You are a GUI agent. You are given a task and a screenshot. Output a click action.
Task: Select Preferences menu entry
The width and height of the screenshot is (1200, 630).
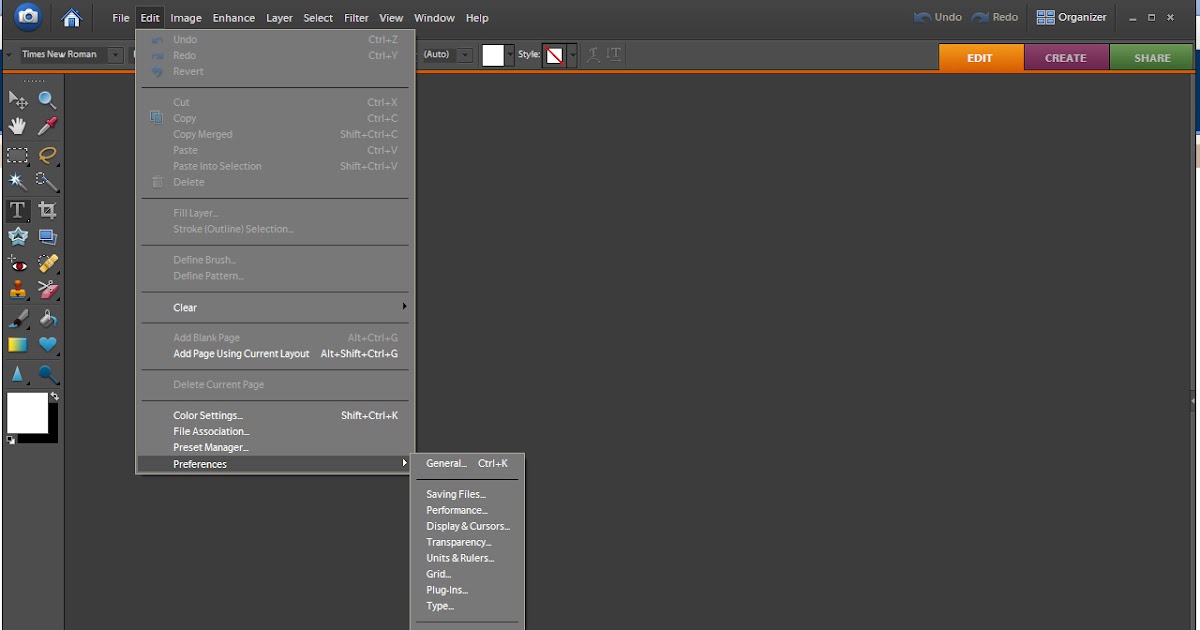point(275,464)
